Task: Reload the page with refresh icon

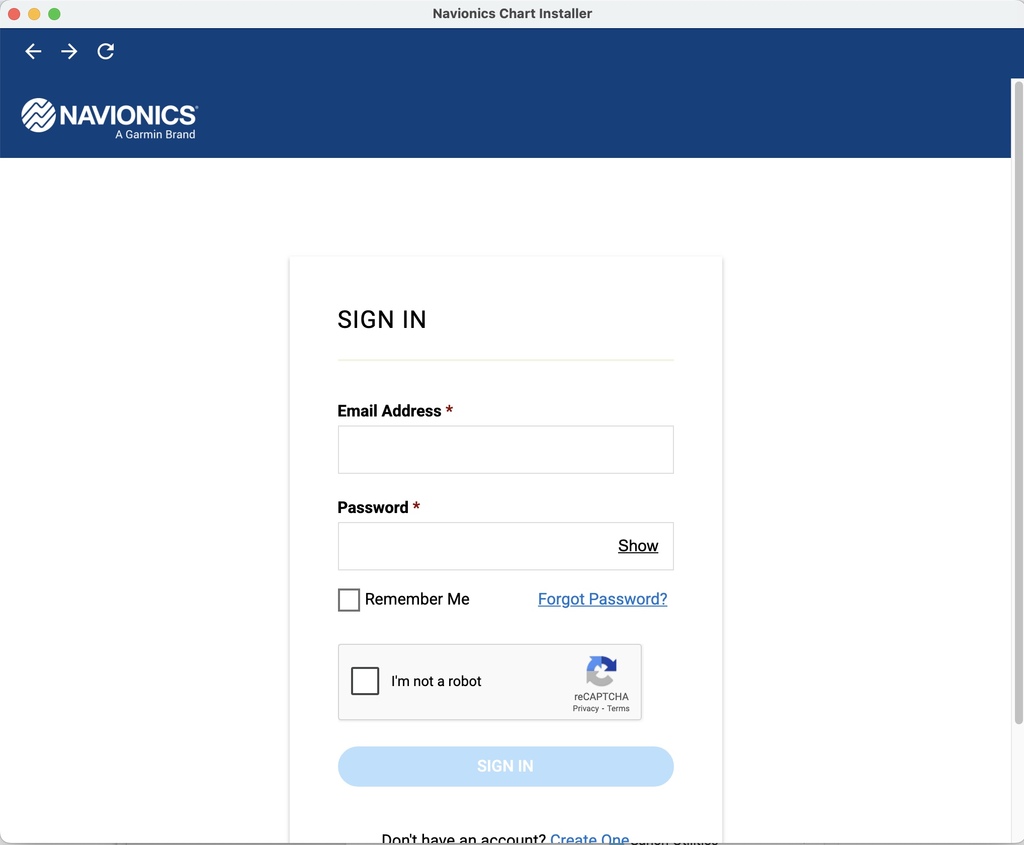Action: [x=106, y=51]
